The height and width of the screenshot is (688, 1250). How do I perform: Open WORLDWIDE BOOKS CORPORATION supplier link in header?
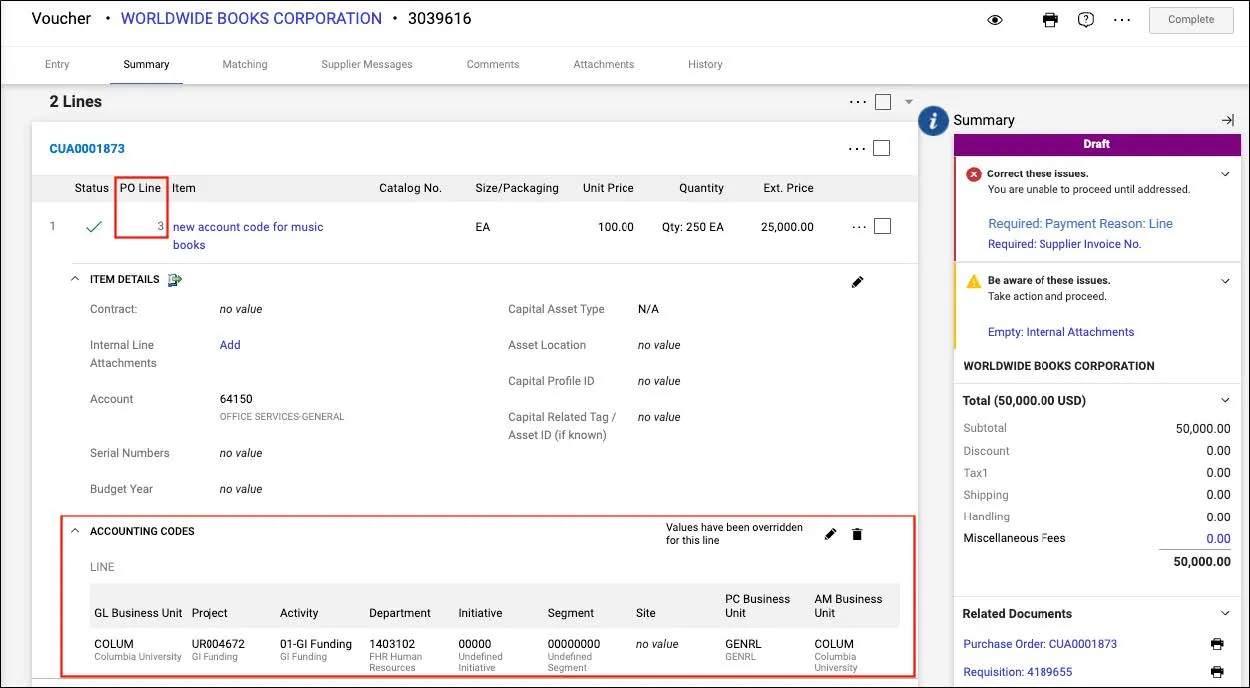251,19
